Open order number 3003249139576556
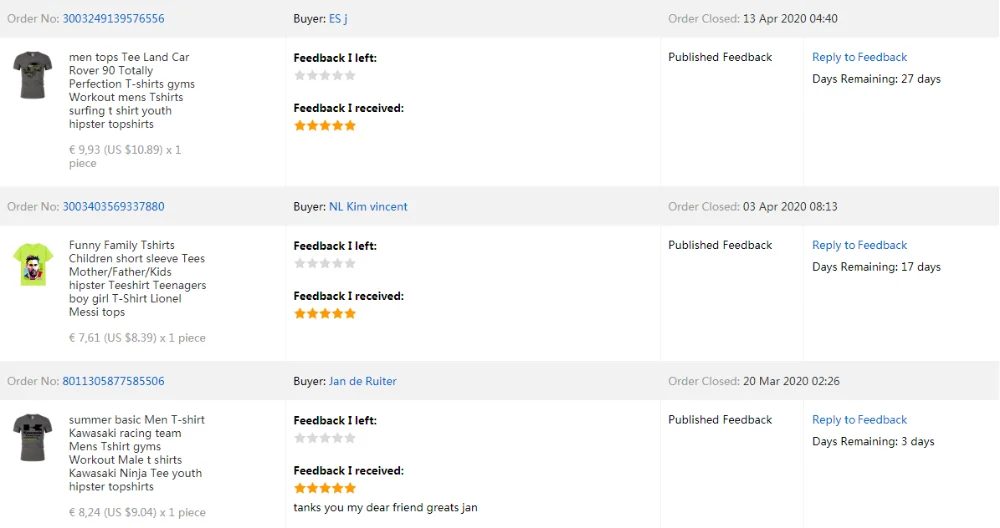Viewport: 1000px width, 528px height. [x=113, y=19]
